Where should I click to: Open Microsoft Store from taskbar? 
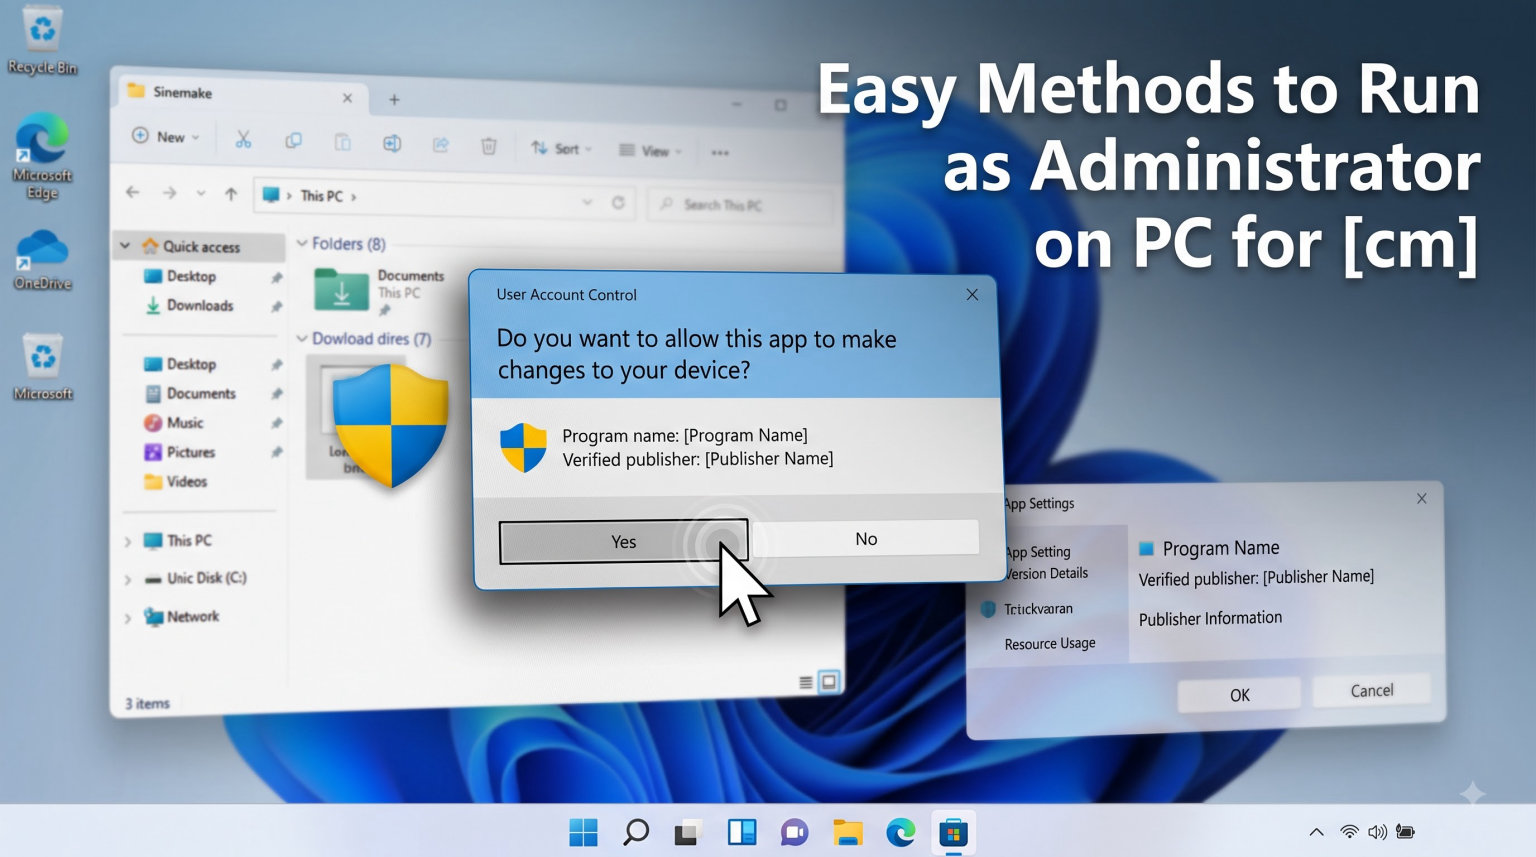coord(953,832)
